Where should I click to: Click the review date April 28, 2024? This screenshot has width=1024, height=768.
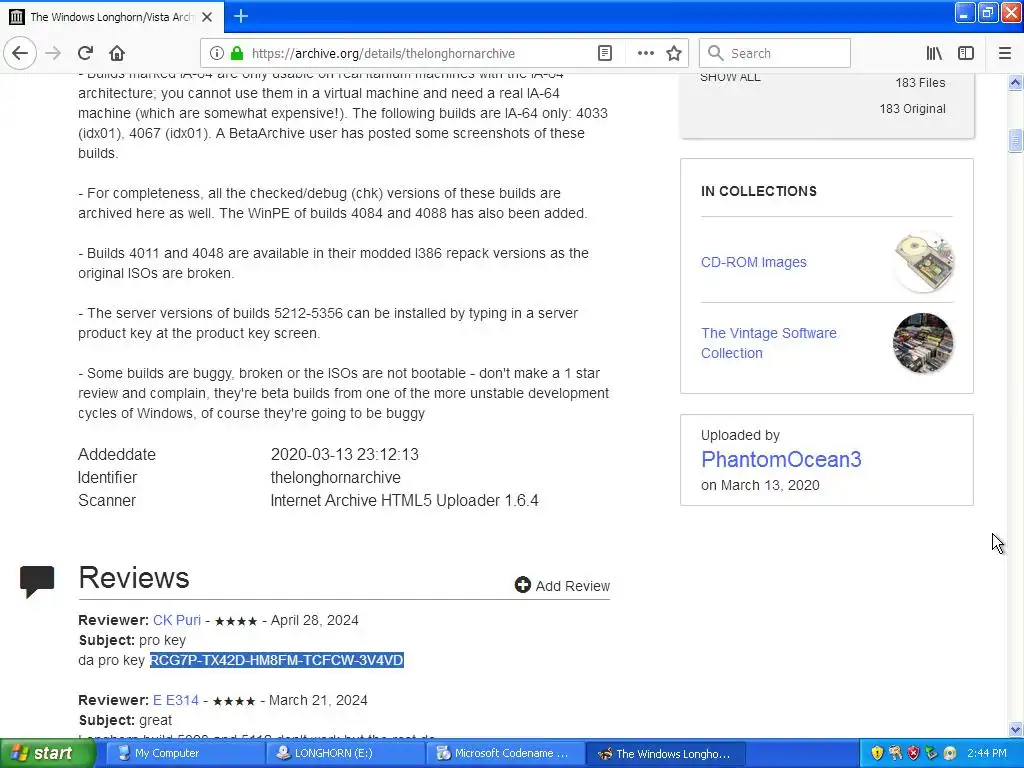(315, 620)
